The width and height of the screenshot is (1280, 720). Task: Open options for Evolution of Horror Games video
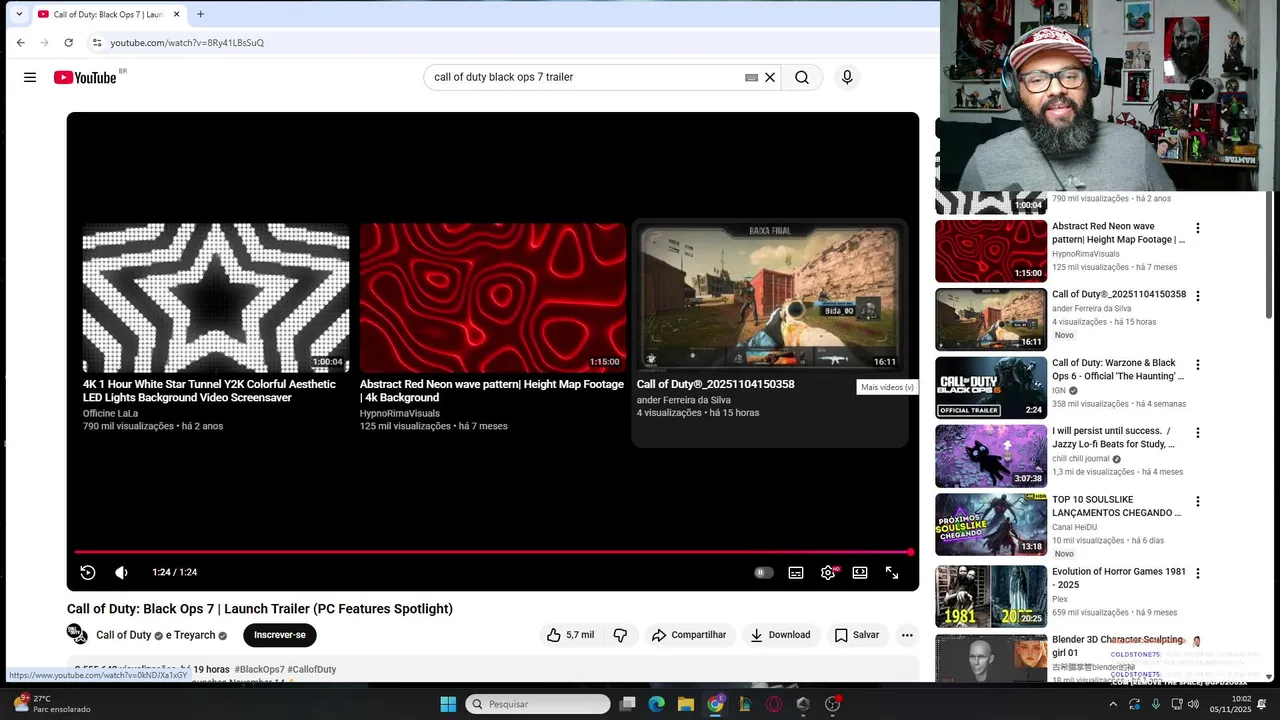tap(1197, 573)
